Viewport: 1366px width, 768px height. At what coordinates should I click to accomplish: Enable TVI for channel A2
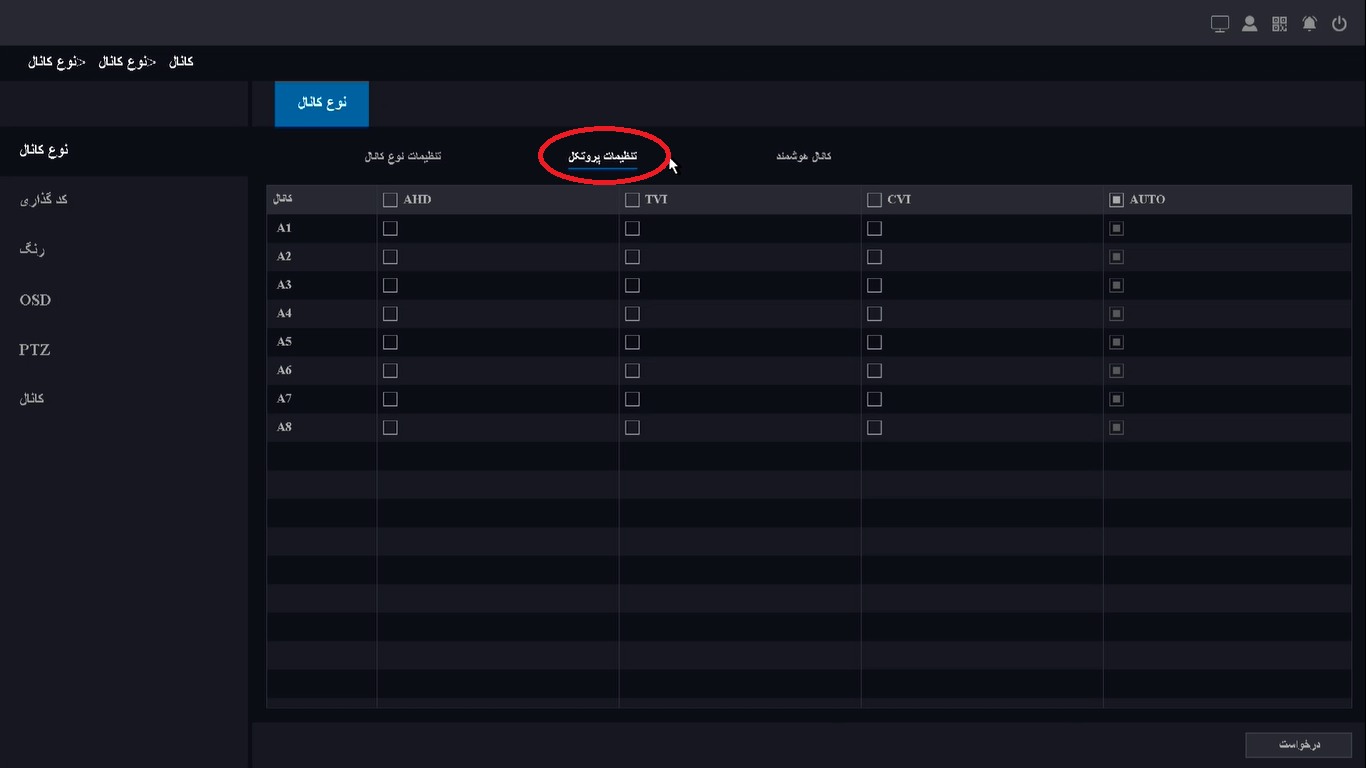(632, 257)
